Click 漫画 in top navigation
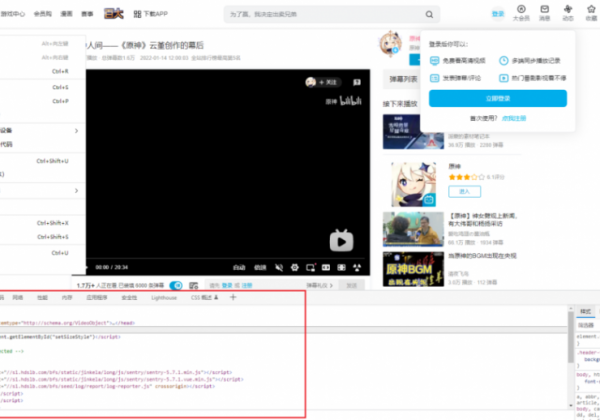 [66, 14]
